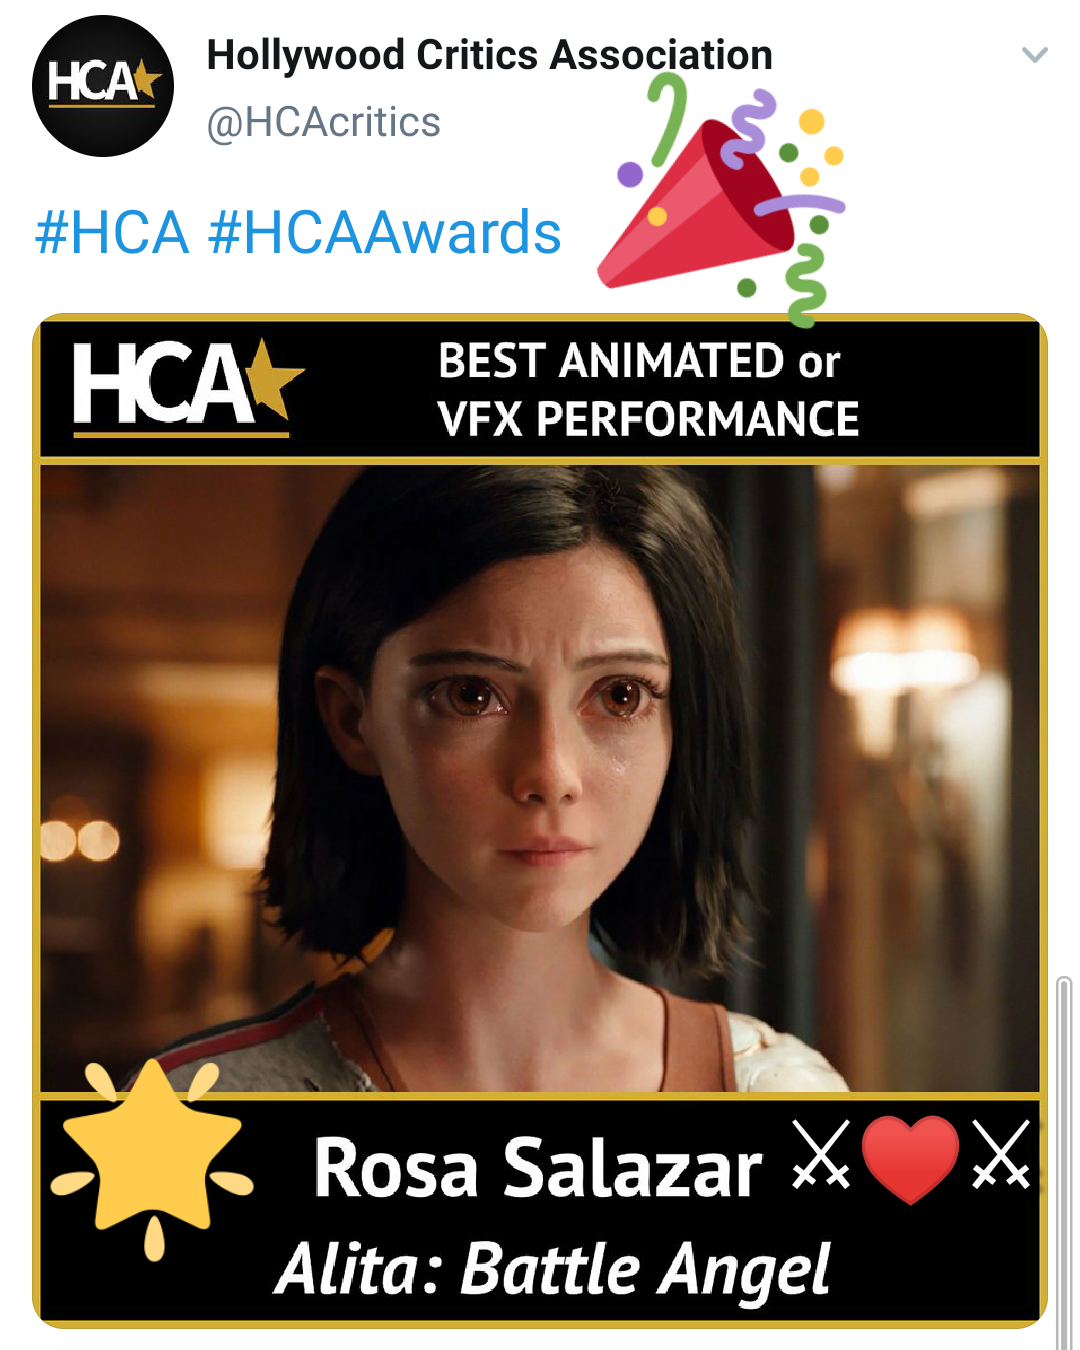Screen dimensions: 1080x1350
Task: Click the crossed swords left of the heart
Action: [x=821, y=1154]
